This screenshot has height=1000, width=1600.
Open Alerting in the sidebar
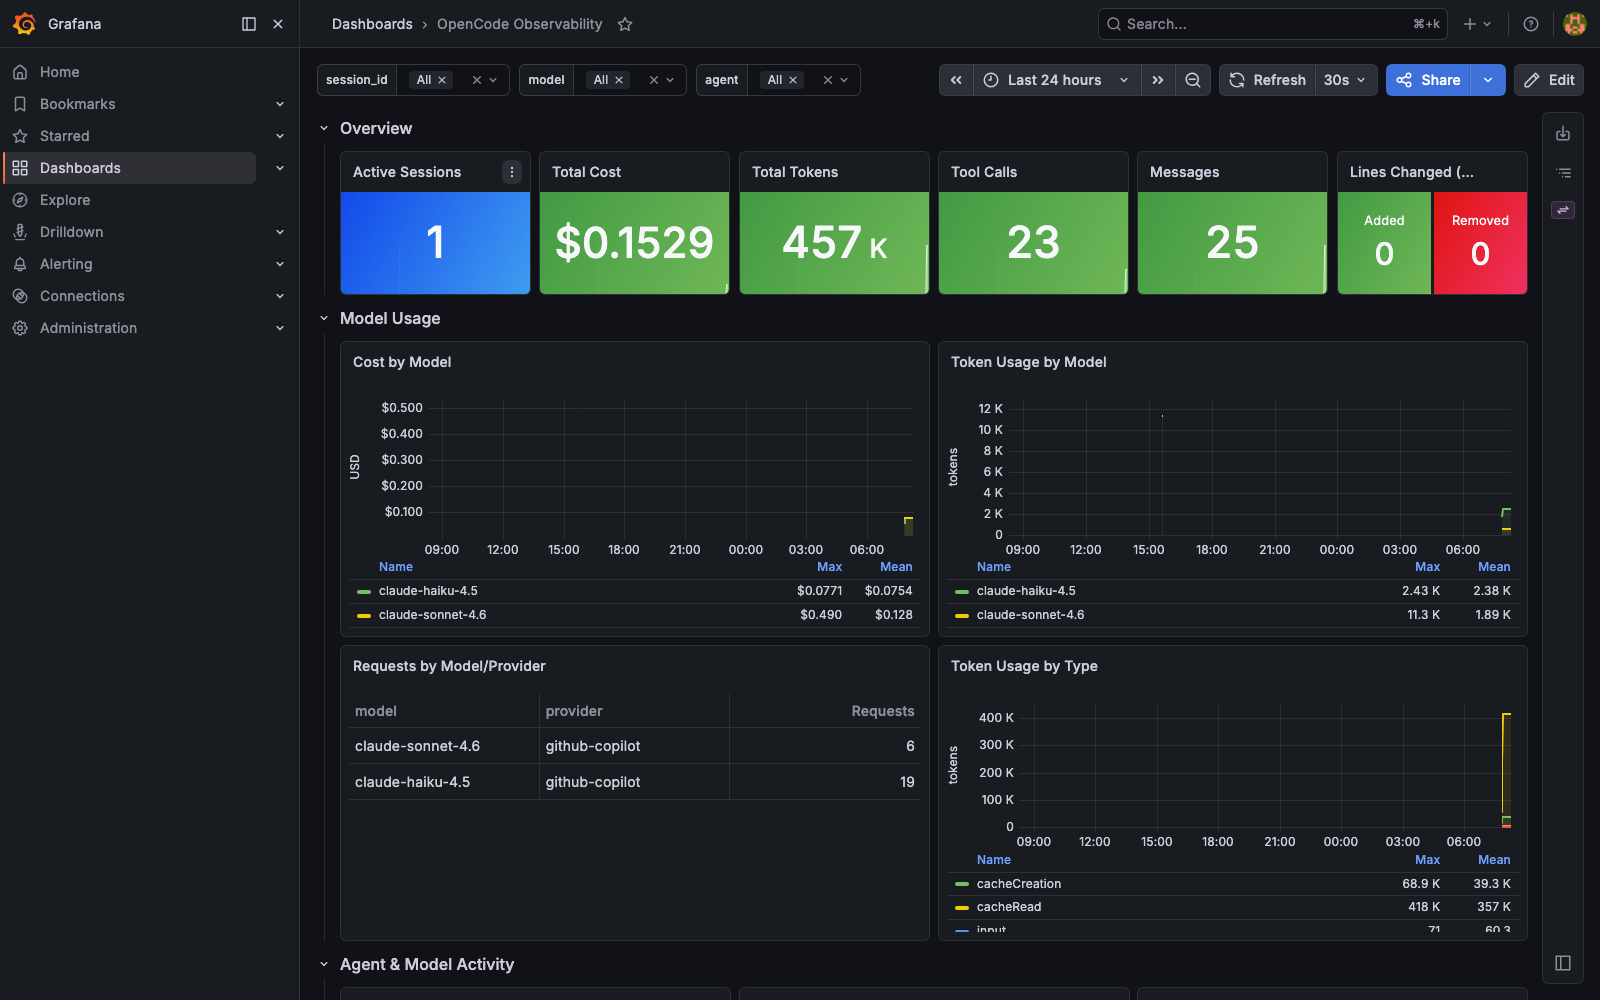click(x=66, y=264)
